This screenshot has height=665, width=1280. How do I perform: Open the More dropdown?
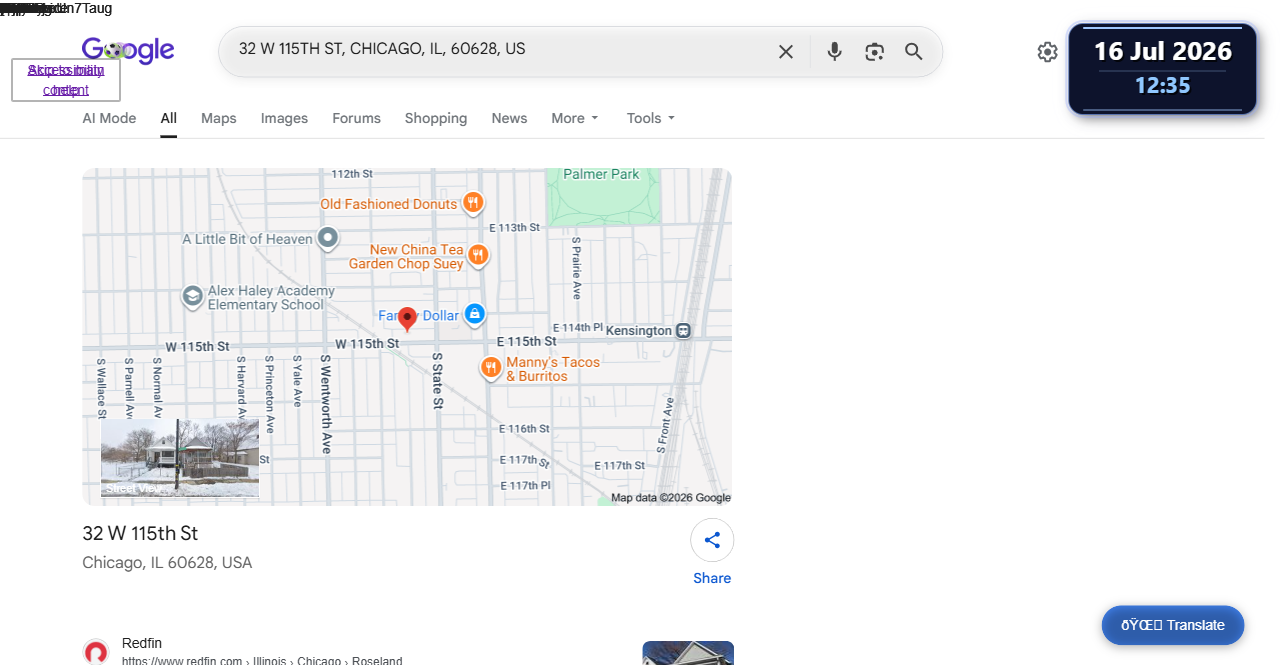(x=575, y=118)
